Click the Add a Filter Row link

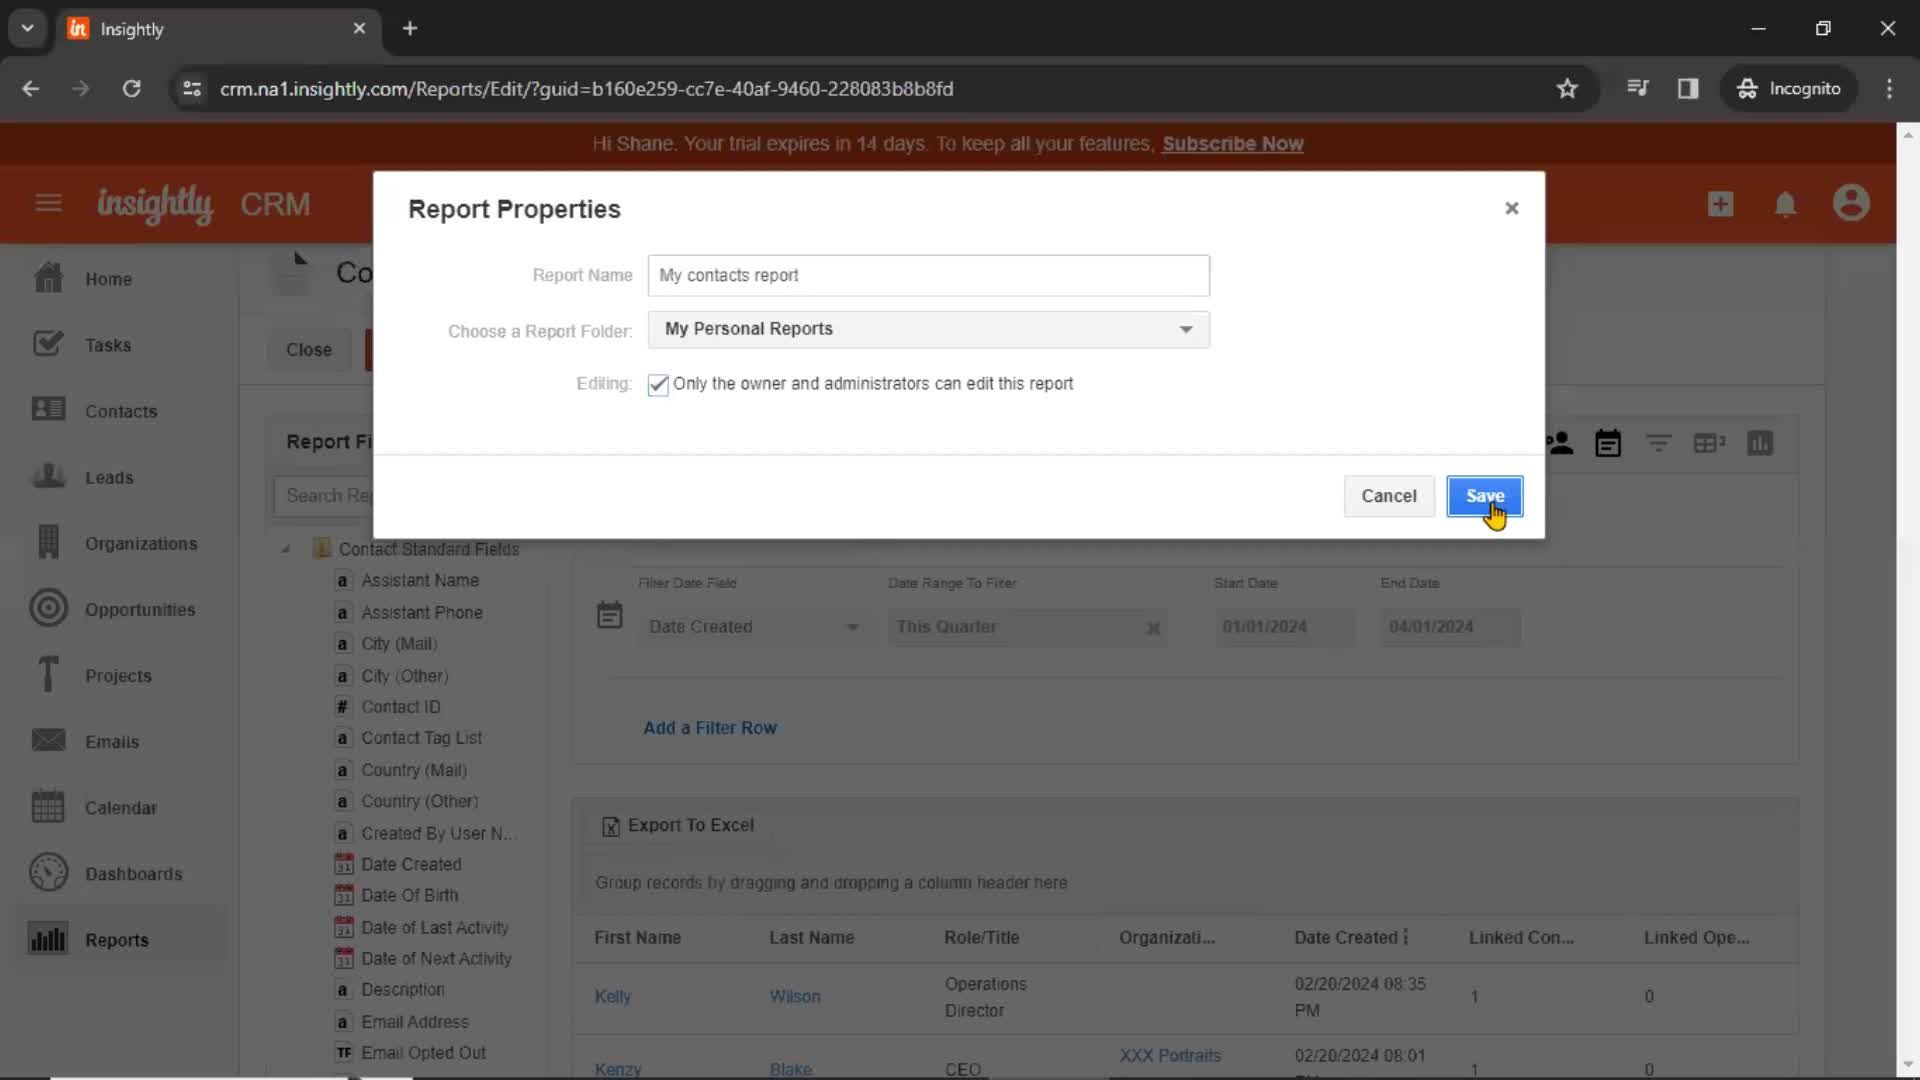[x=711, y=727]
